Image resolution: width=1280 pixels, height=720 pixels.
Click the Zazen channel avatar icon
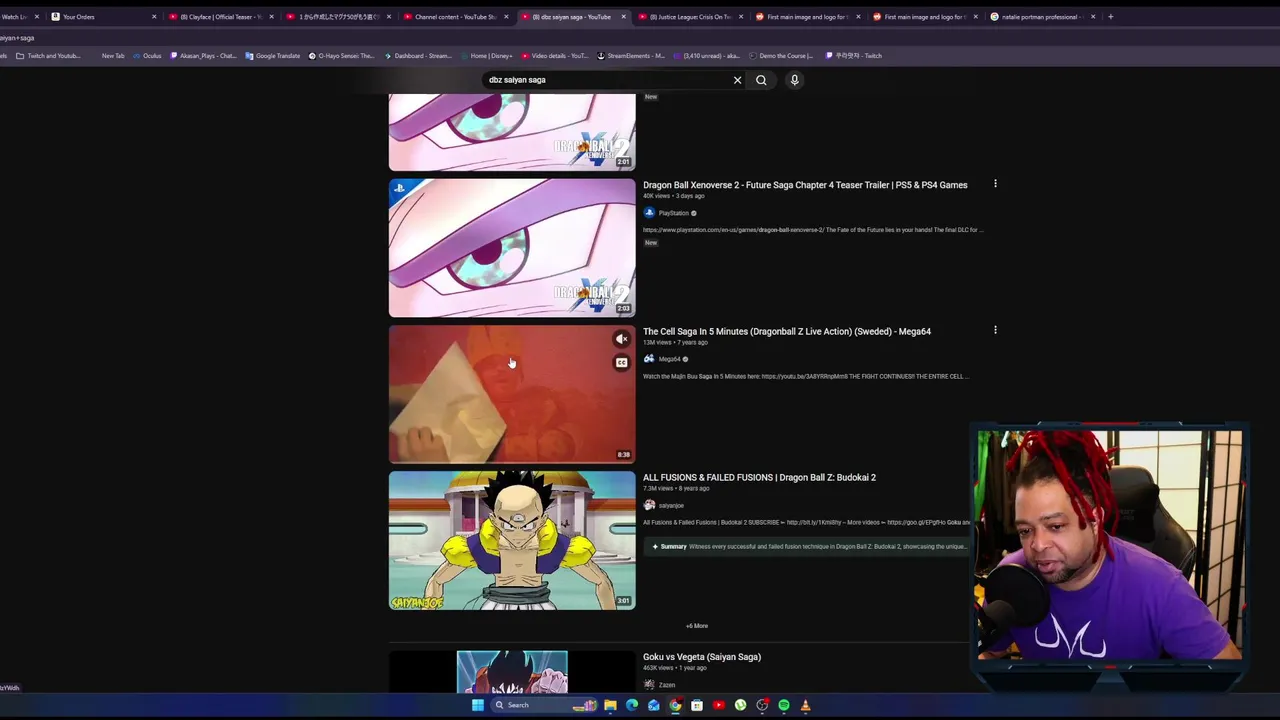click(x=649, y=685)
